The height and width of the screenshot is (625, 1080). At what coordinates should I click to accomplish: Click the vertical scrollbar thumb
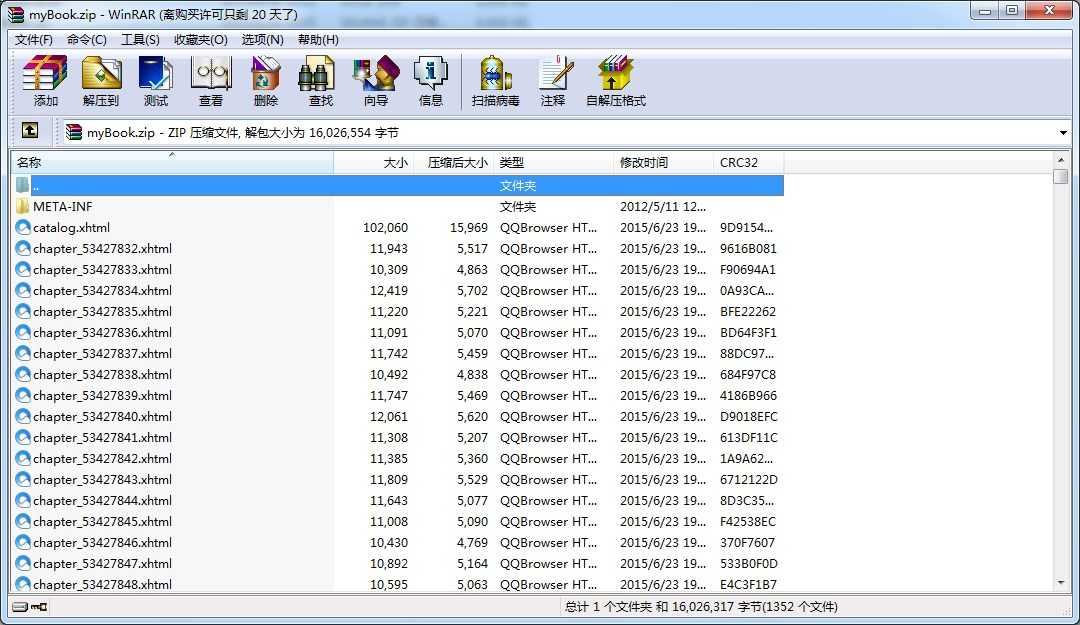(x=1061, y=176)
